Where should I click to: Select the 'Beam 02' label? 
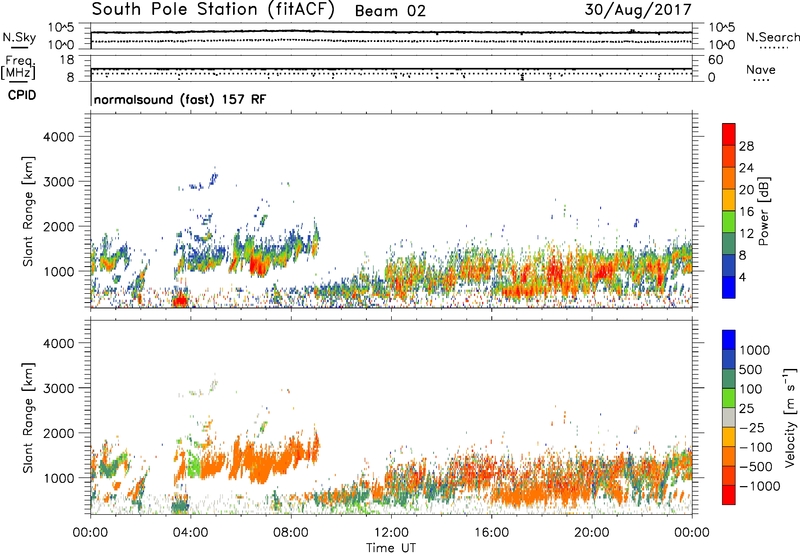(390, 11)
